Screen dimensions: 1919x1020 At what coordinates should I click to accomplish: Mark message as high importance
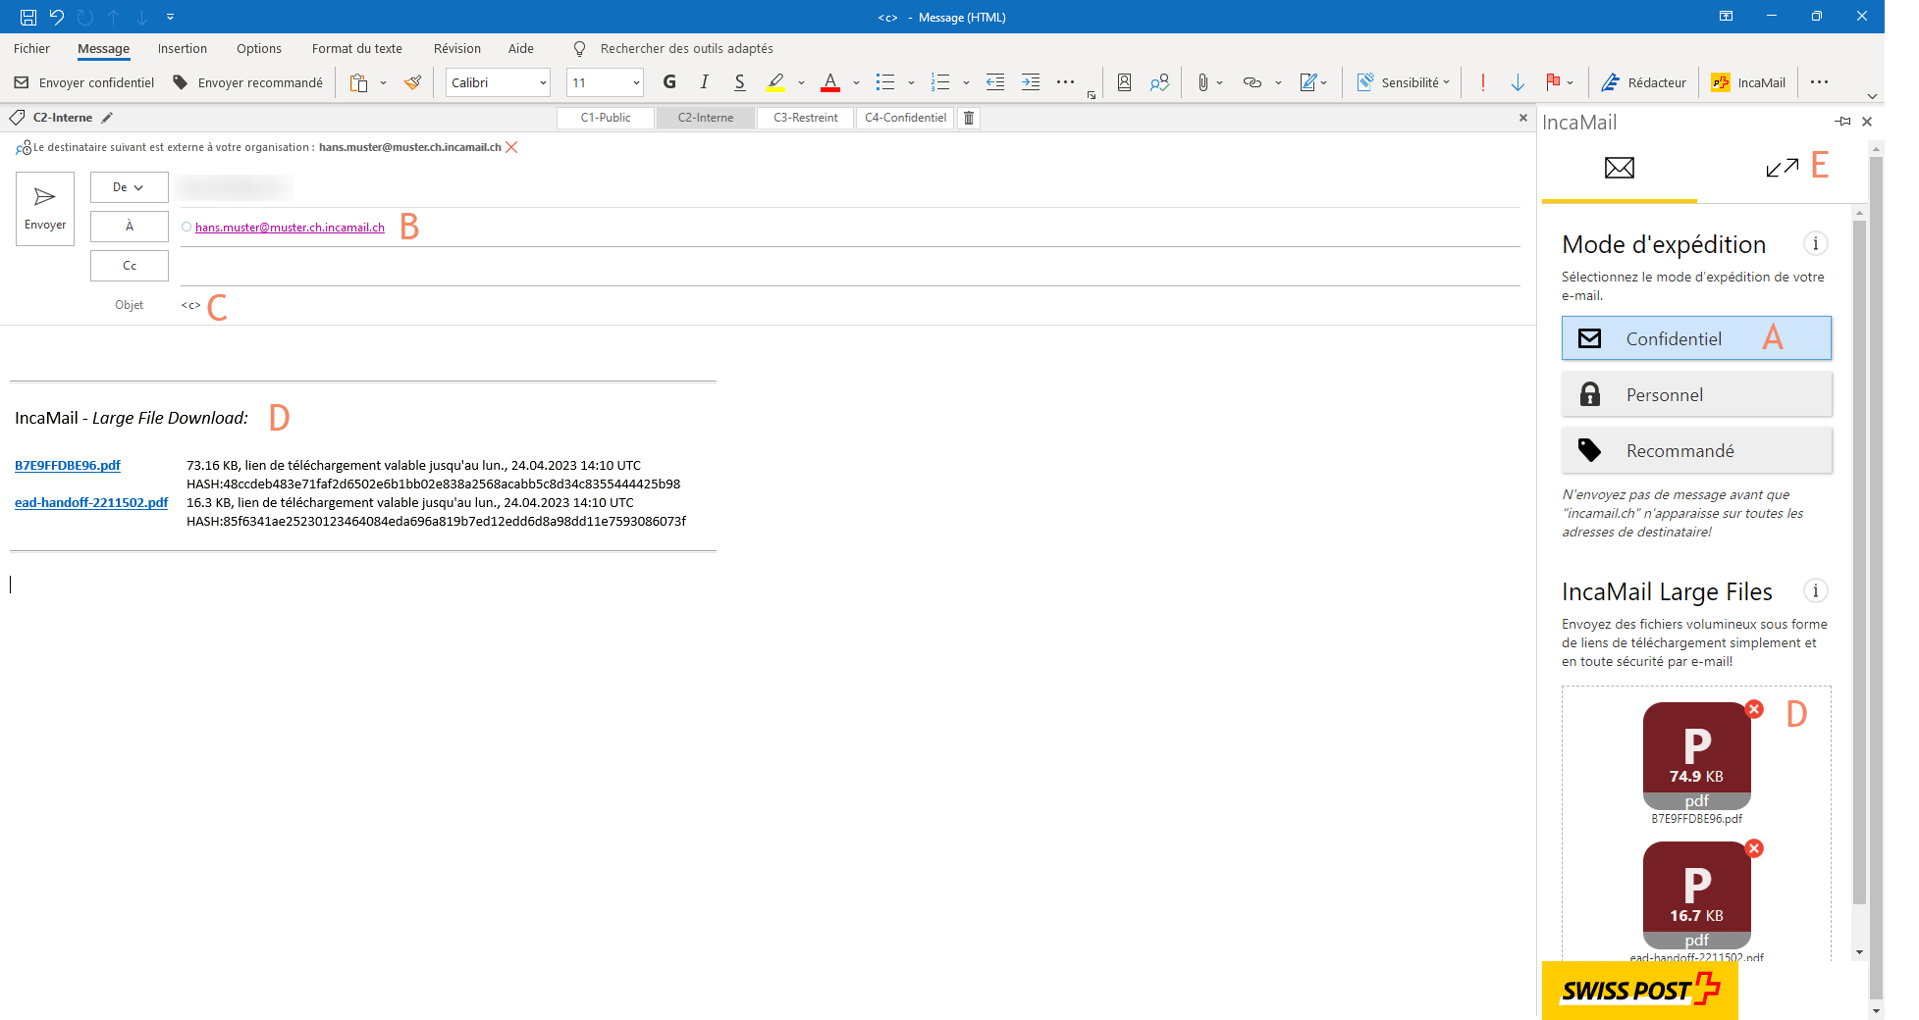click(1483, 82)
